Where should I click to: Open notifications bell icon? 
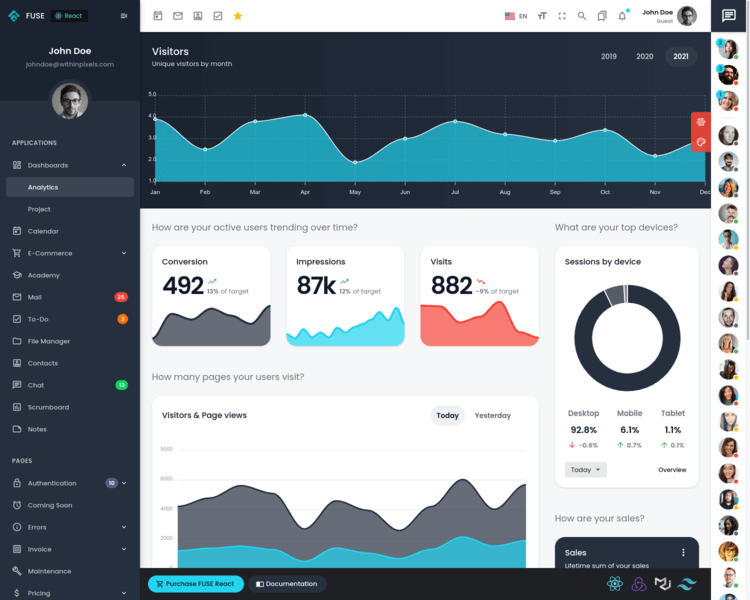coord(622,16)
